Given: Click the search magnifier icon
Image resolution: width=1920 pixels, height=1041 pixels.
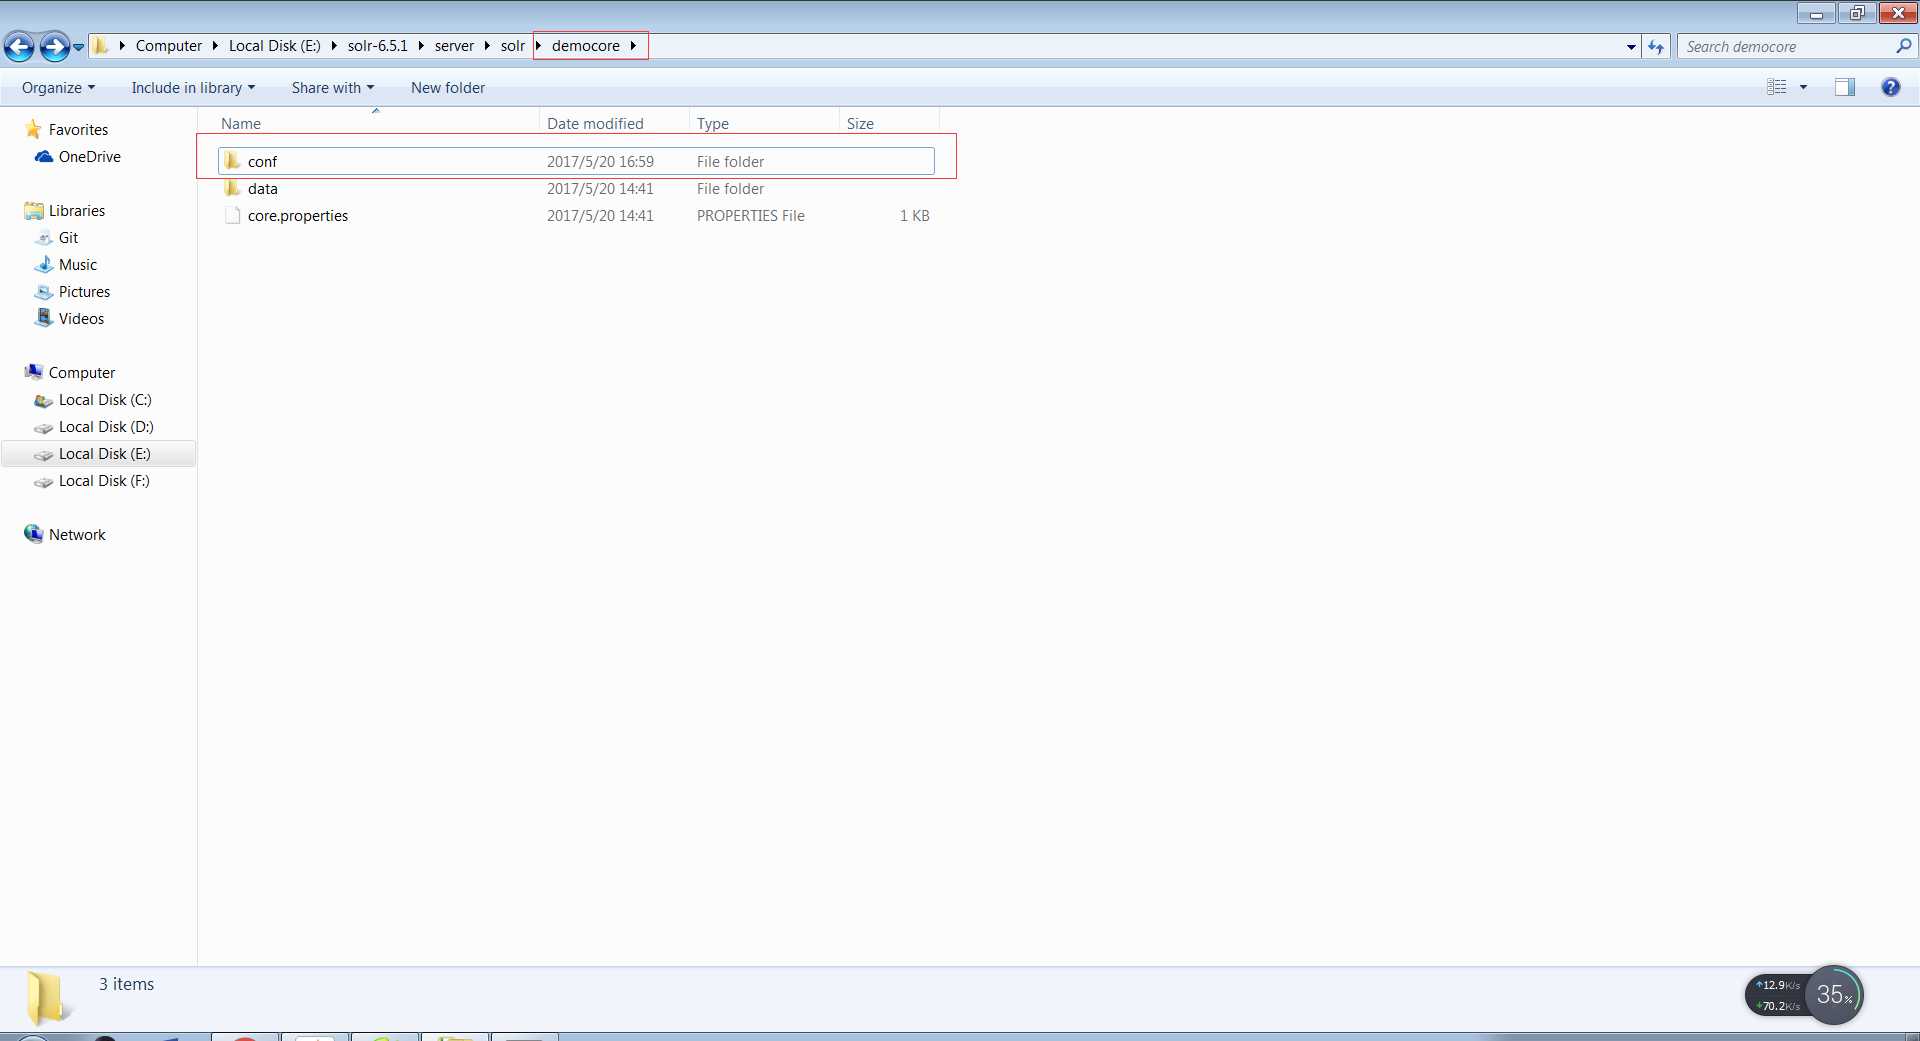Looking at the screenshot, I should 1903,46.
